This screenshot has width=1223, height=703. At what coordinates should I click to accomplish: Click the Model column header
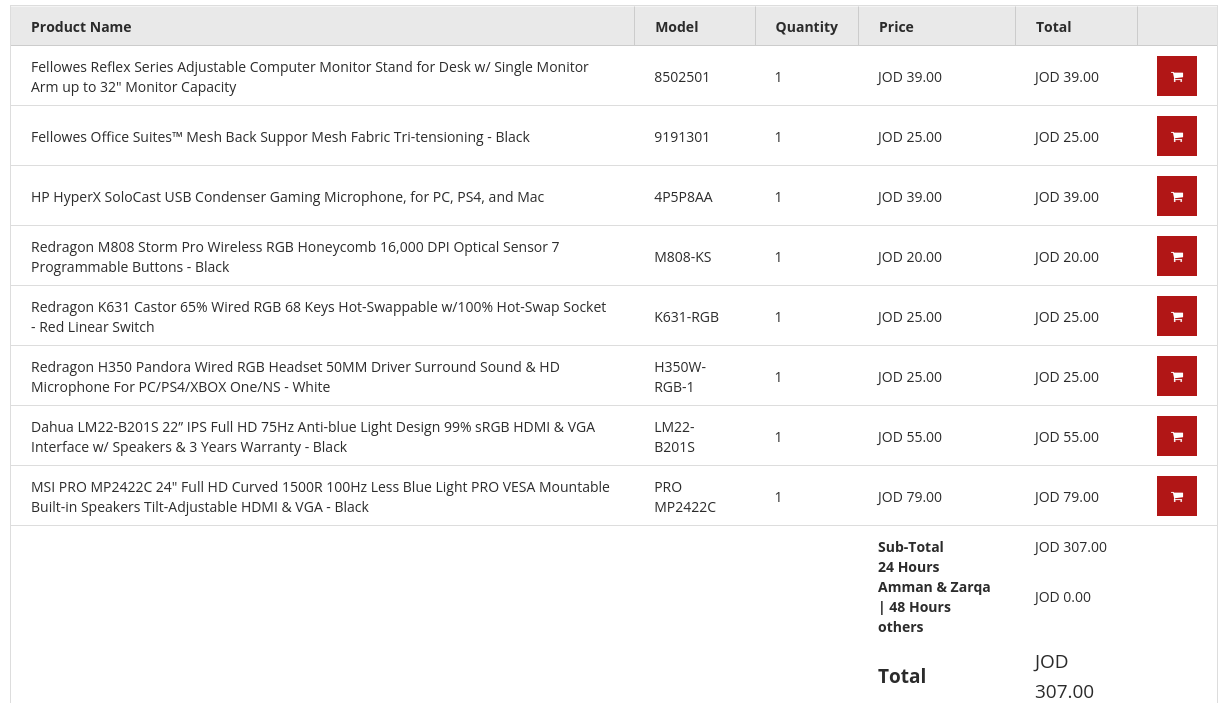tap(676, 27)
